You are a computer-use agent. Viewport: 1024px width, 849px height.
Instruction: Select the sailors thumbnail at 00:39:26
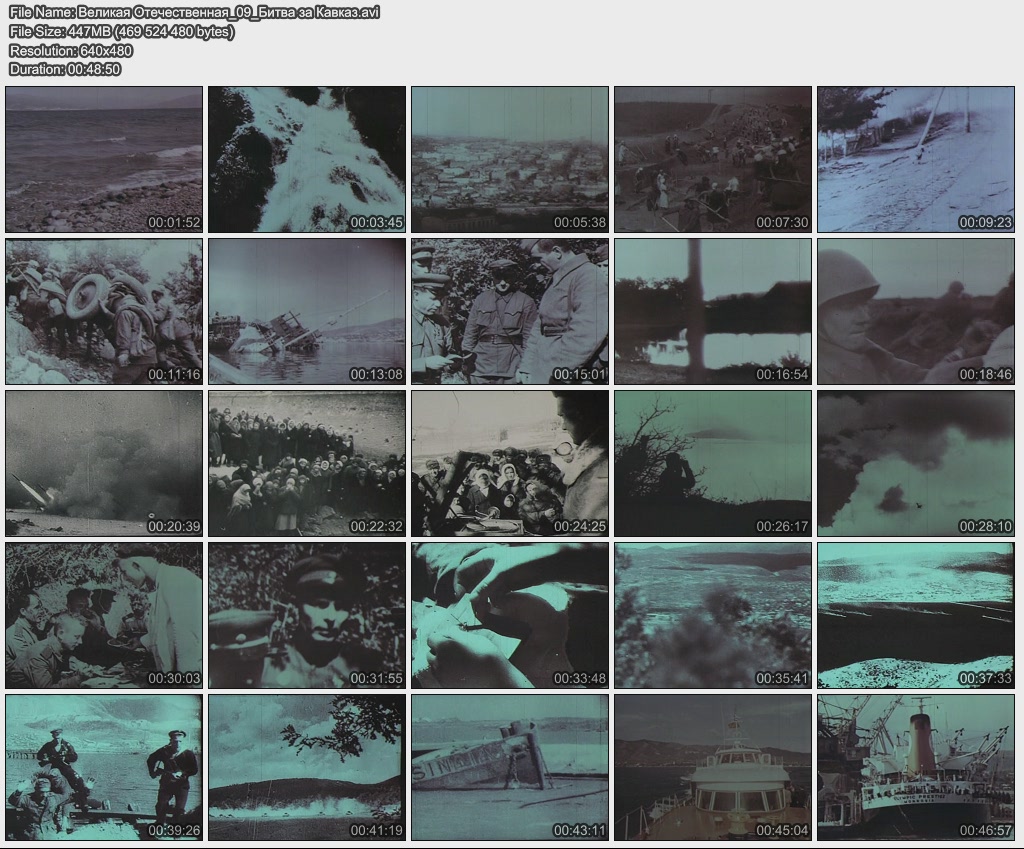104,767
